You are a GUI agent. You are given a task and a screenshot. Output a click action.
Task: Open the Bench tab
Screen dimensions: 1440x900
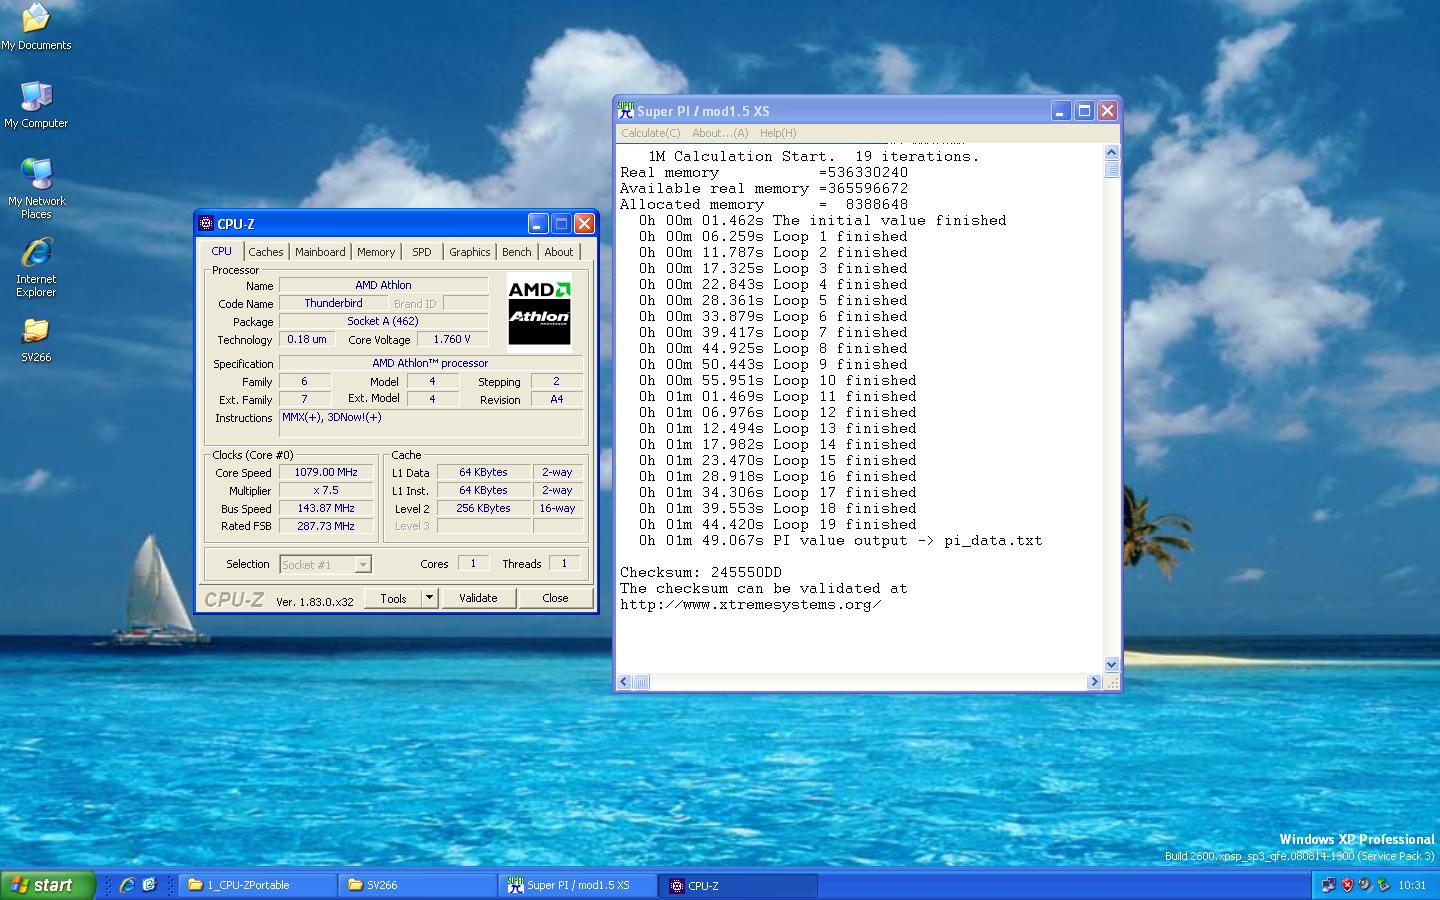517,252
